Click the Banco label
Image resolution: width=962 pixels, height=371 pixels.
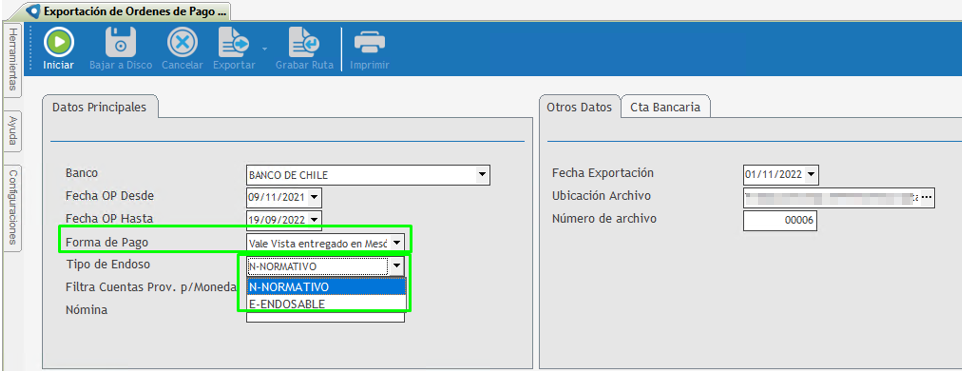[82, 173]
